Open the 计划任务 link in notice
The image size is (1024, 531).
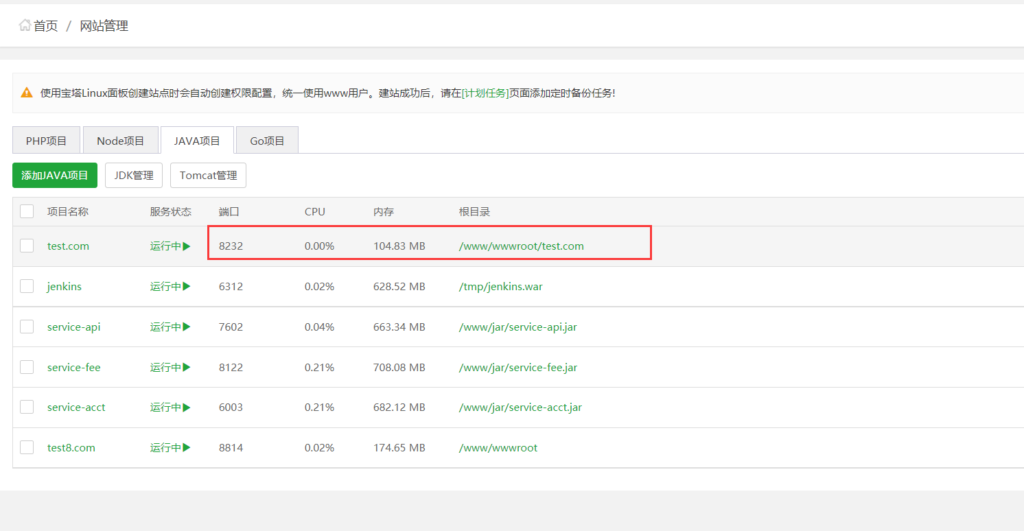point(485,93)
